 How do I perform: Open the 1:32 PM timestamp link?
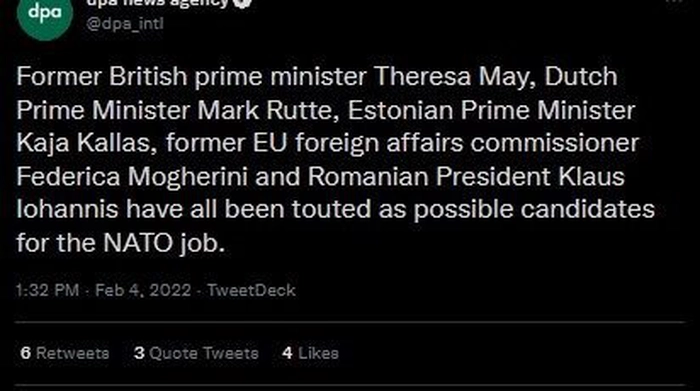tap(47, 291)
